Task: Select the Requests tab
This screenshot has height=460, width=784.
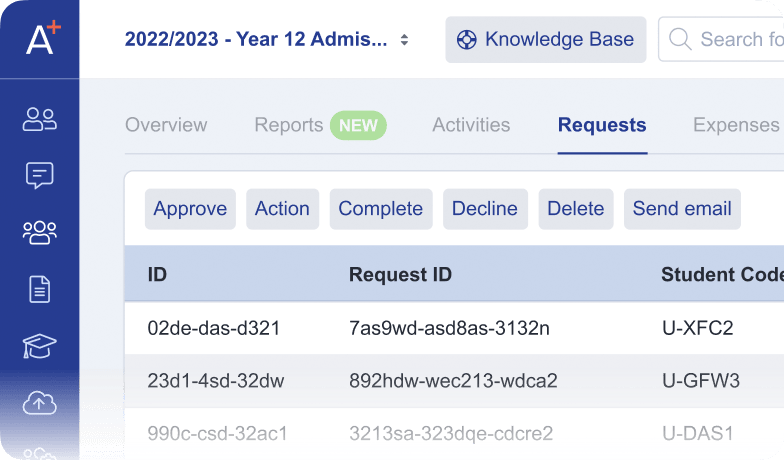Action: [602, 125]
